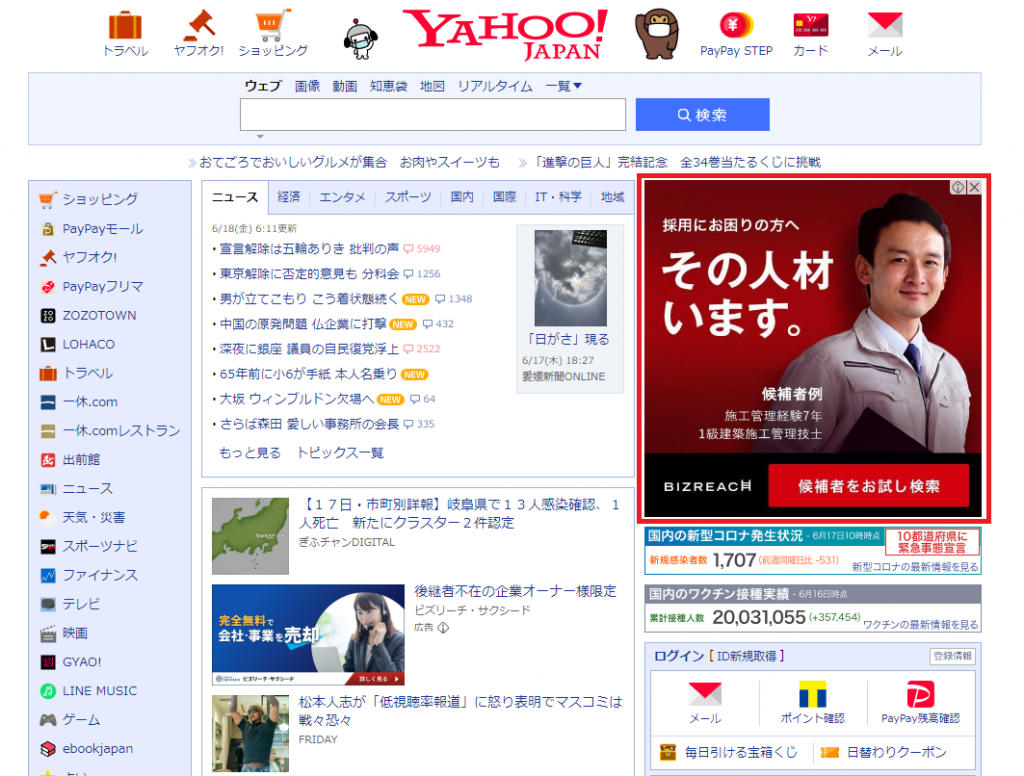
Task: Open the 会社・事業を売却 ad thumbnail
Action: [308, 635]
